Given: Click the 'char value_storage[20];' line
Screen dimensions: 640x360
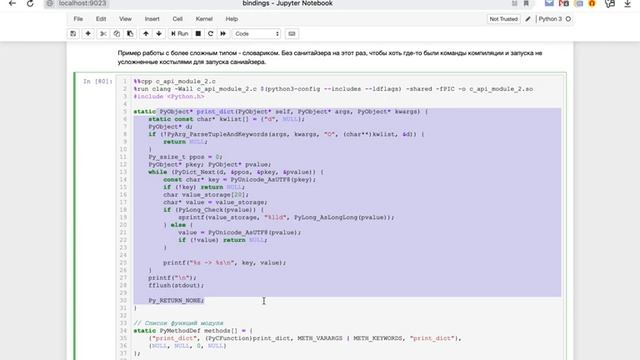Looking at the screenshot, I should point(206,195).
